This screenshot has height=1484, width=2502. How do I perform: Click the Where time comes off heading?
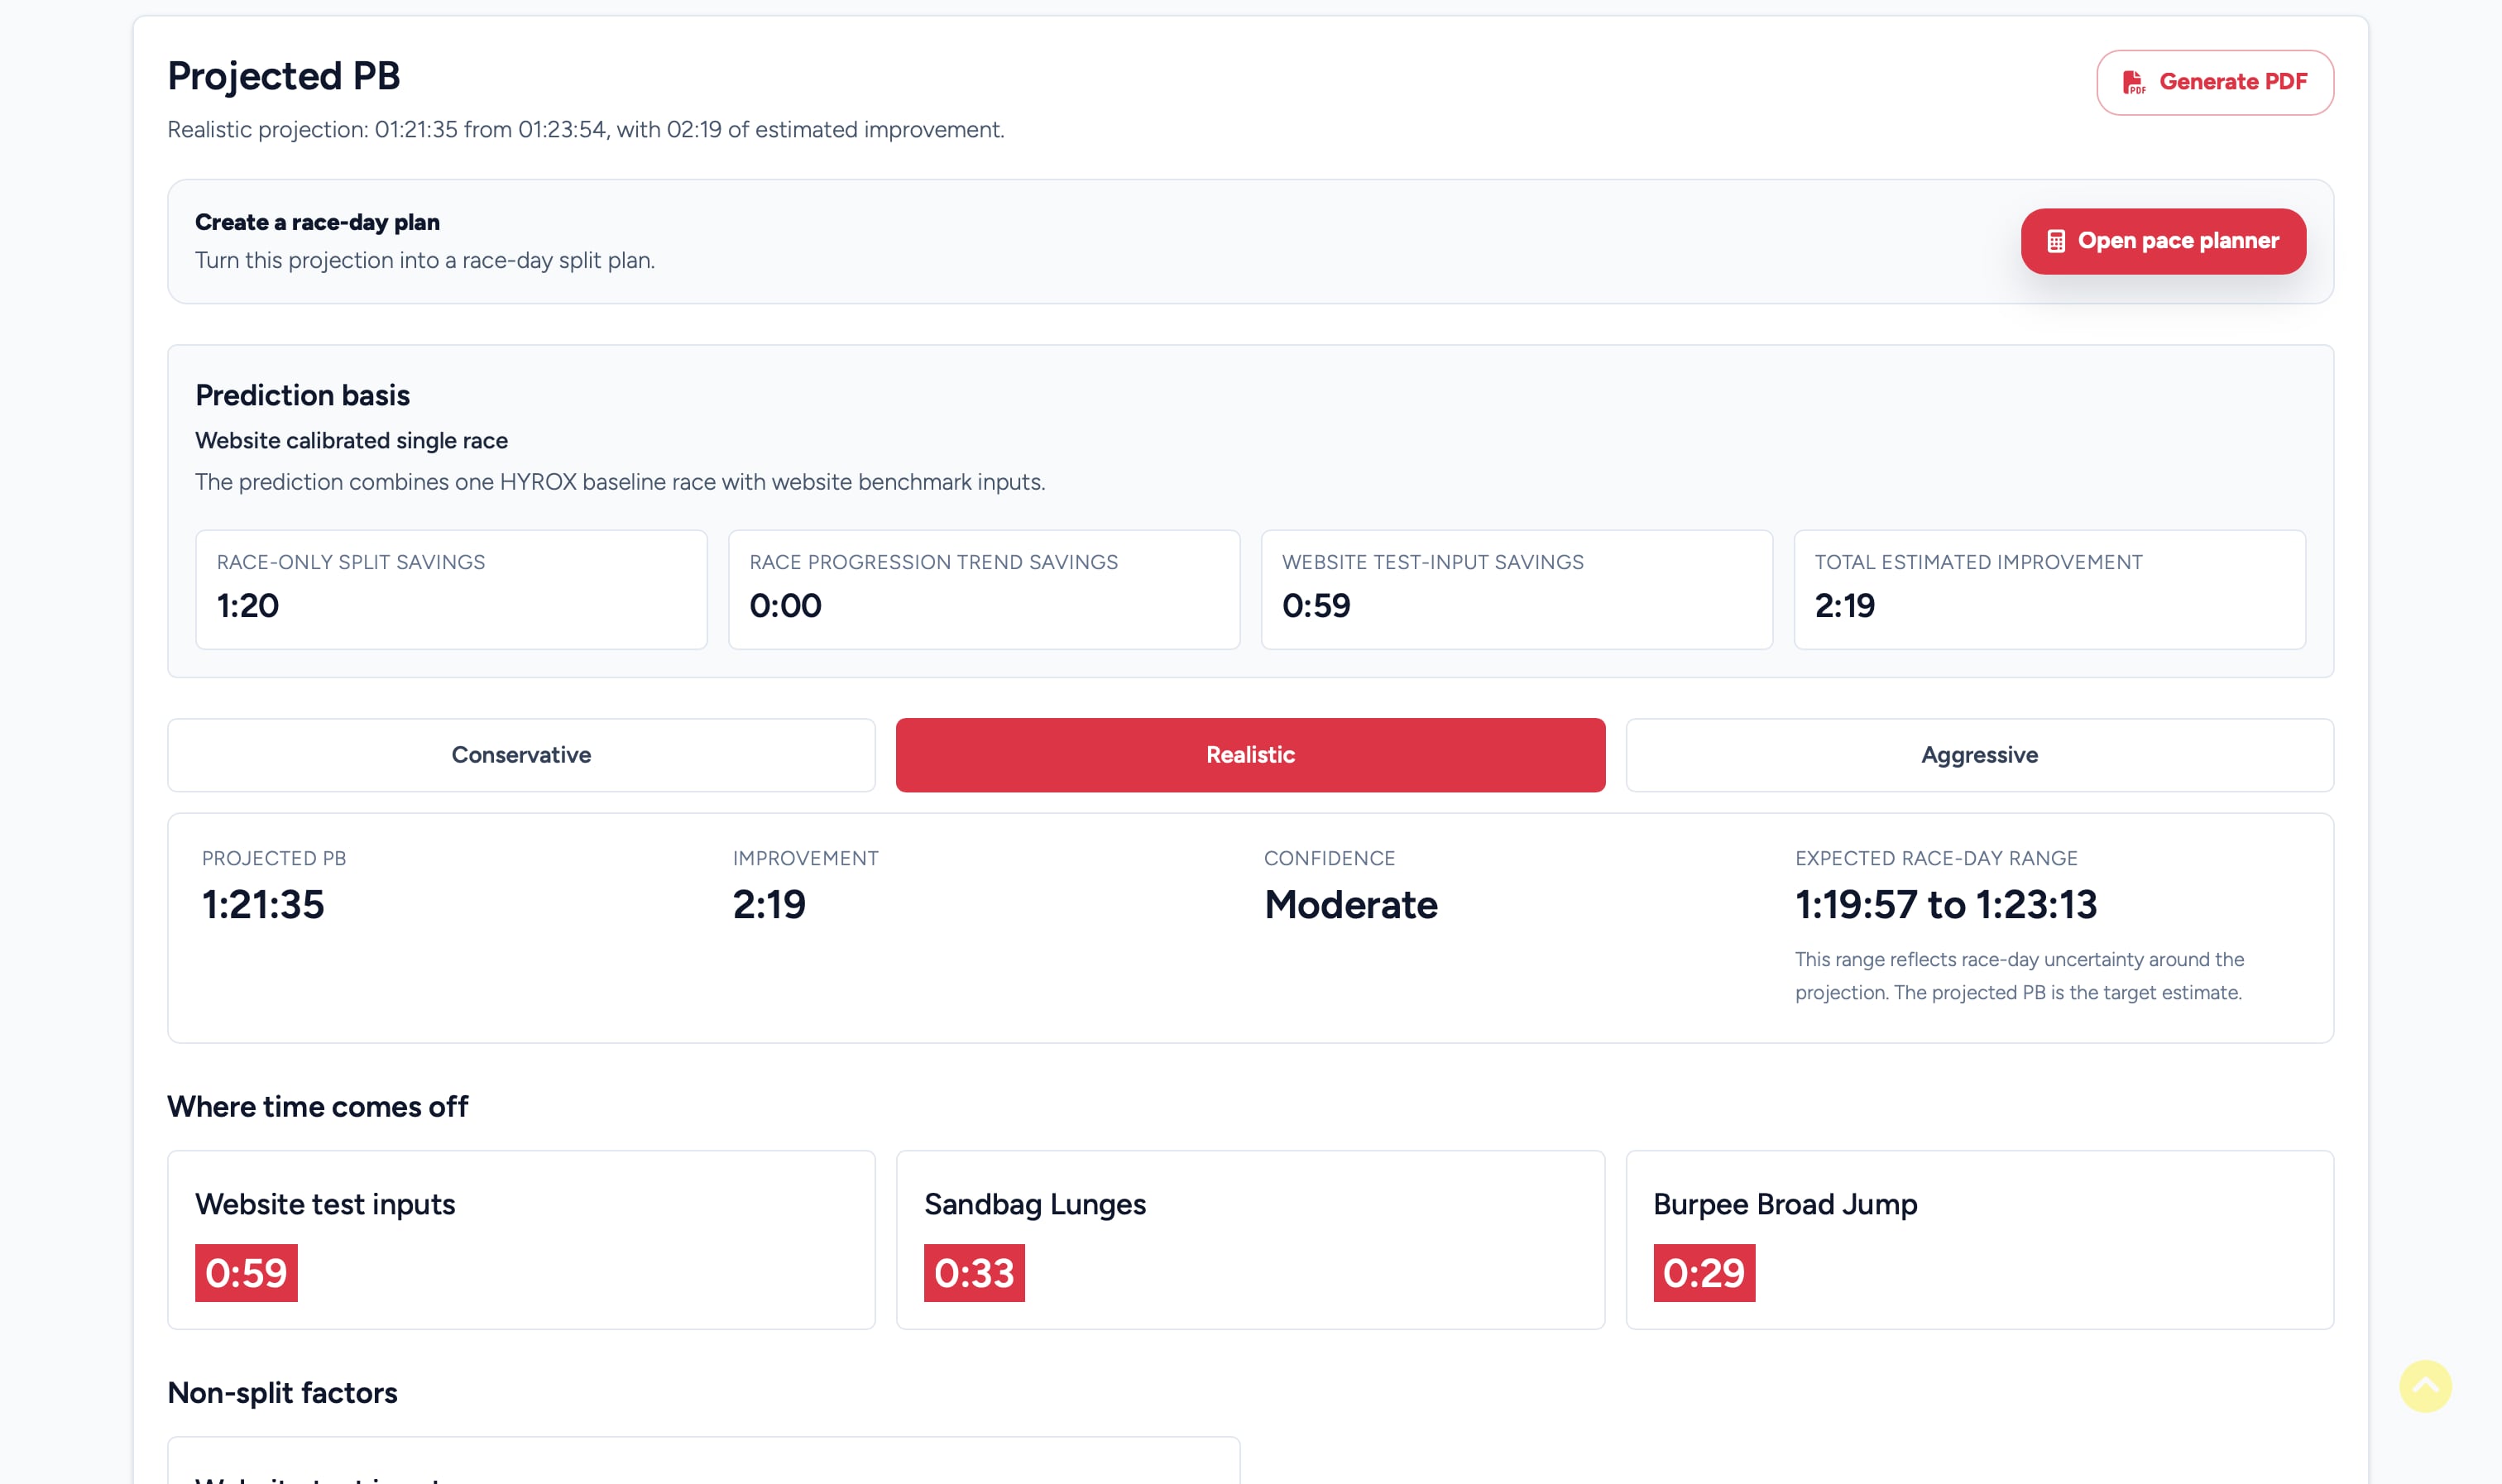[x=317, y=1107]
